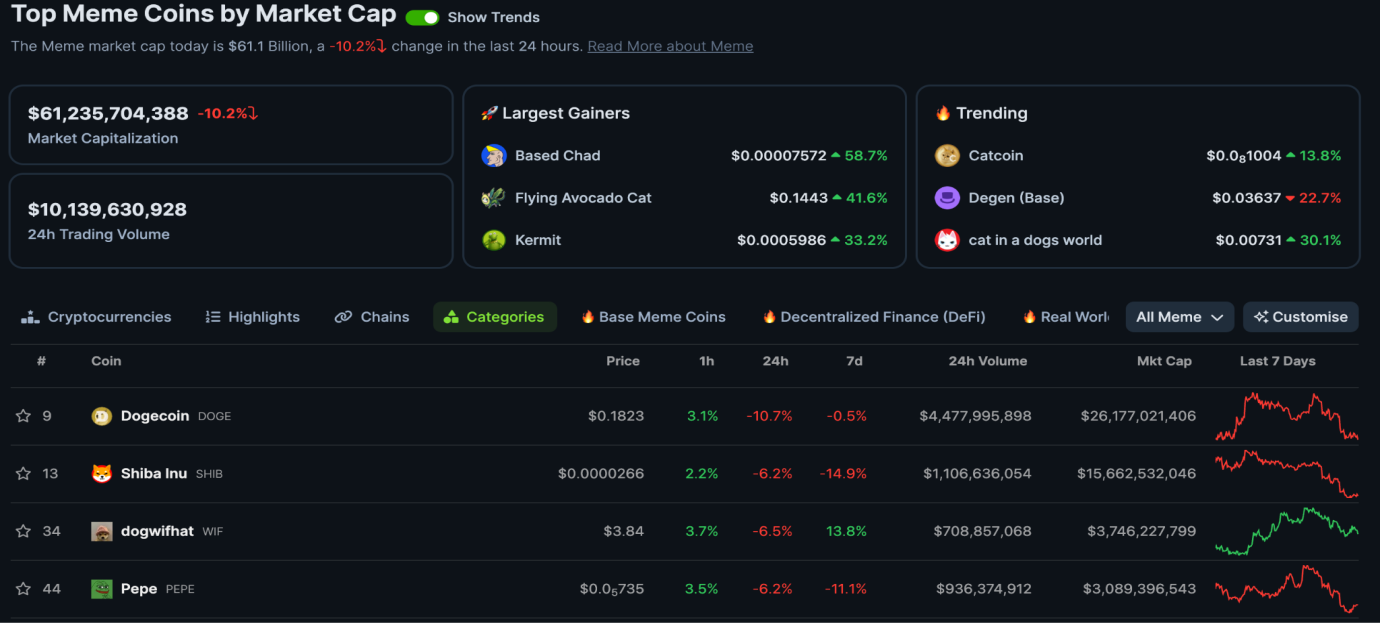Click the $10,139,630,928 trading volume value

click(x=107, y=209)
